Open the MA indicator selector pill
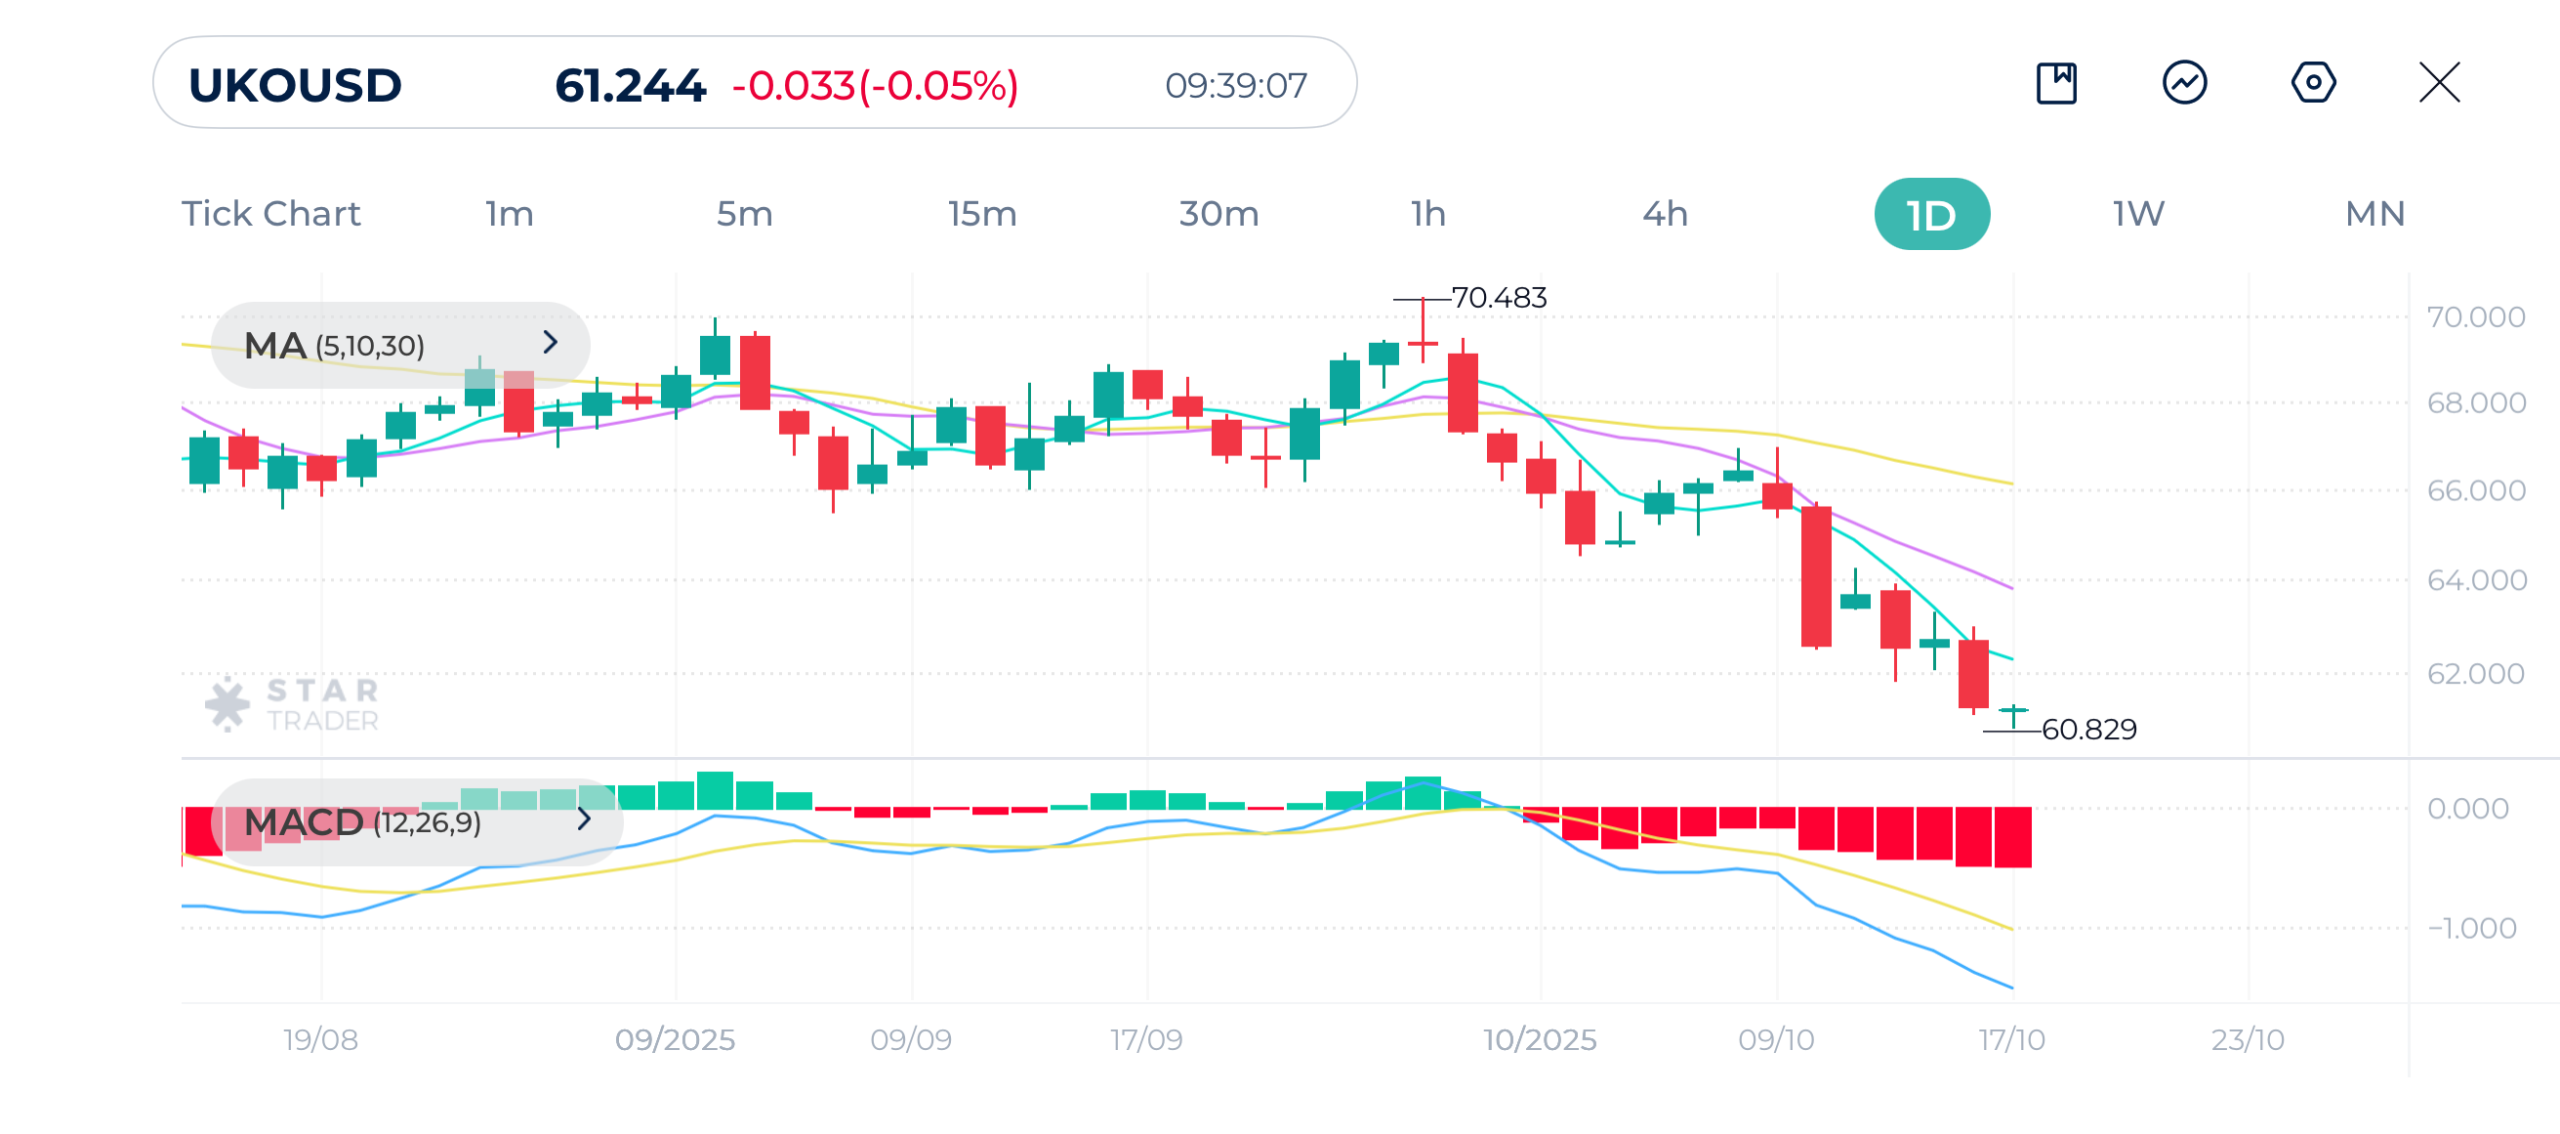Viewport: 2560px width, 1134px height. (x=400, y=345)
